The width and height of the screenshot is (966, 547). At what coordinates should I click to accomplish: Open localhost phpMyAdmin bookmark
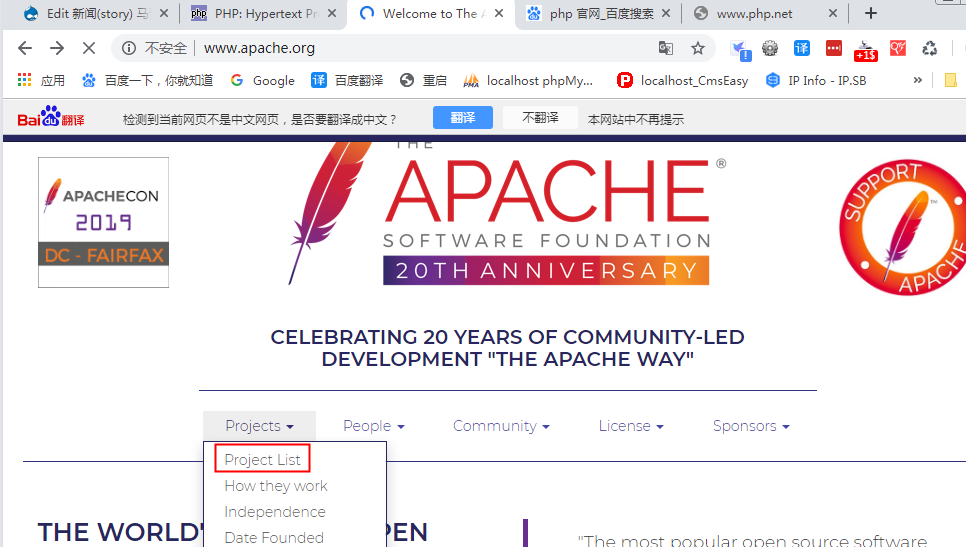[x=529, y=80]
